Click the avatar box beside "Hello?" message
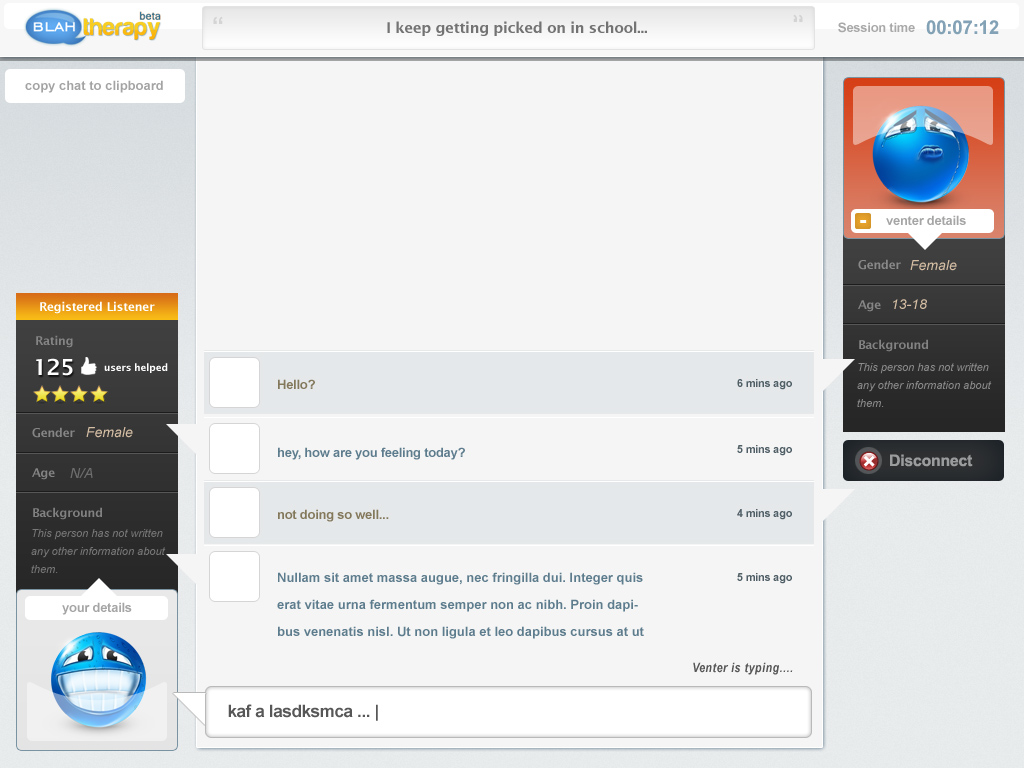 [234, 383]
